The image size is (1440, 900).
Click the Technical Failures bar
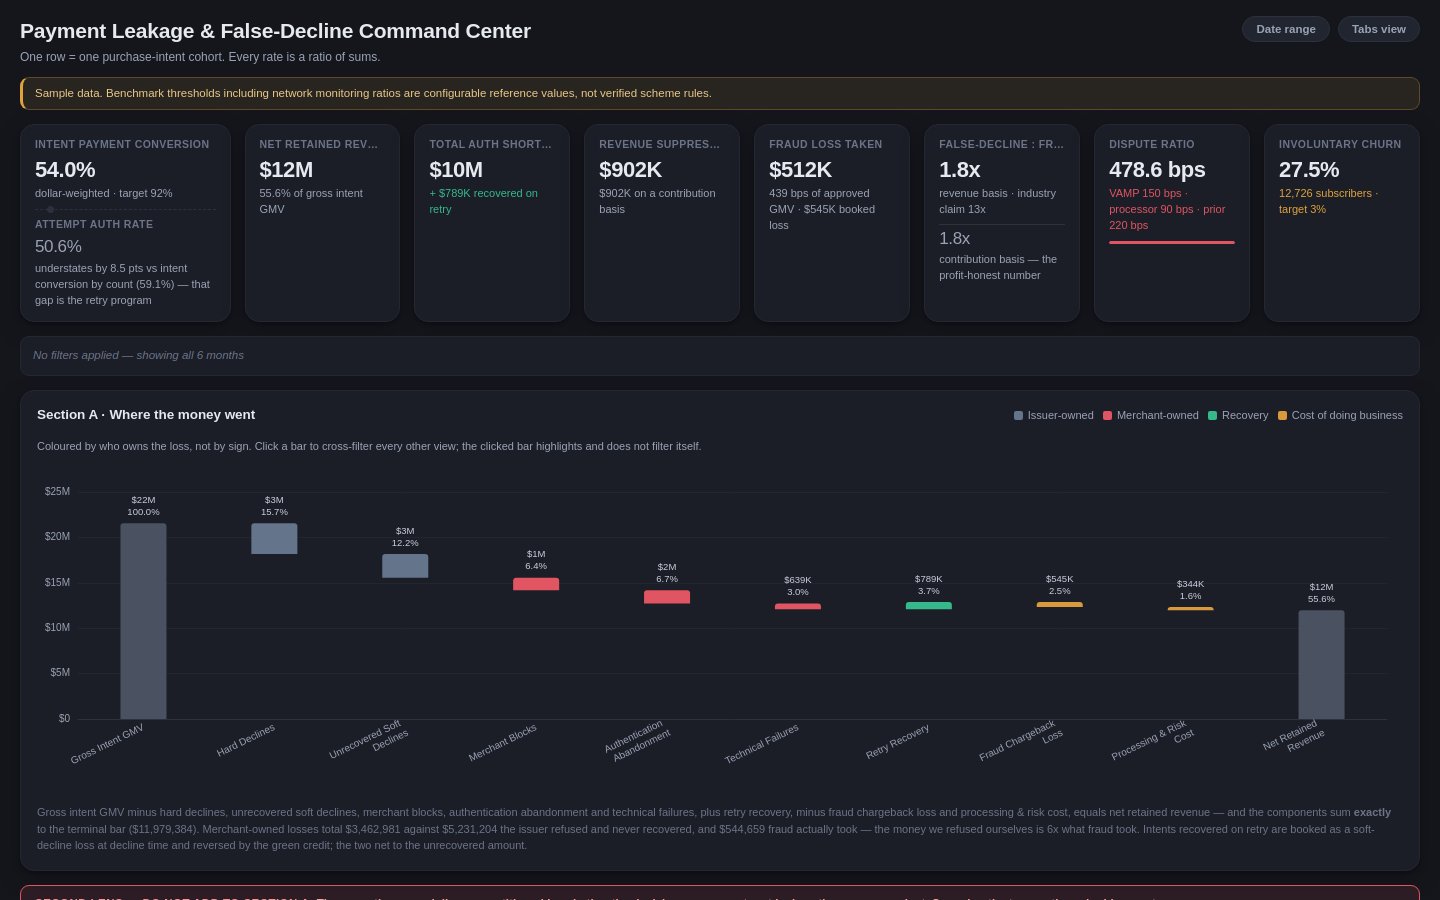[x=798, y=606]
